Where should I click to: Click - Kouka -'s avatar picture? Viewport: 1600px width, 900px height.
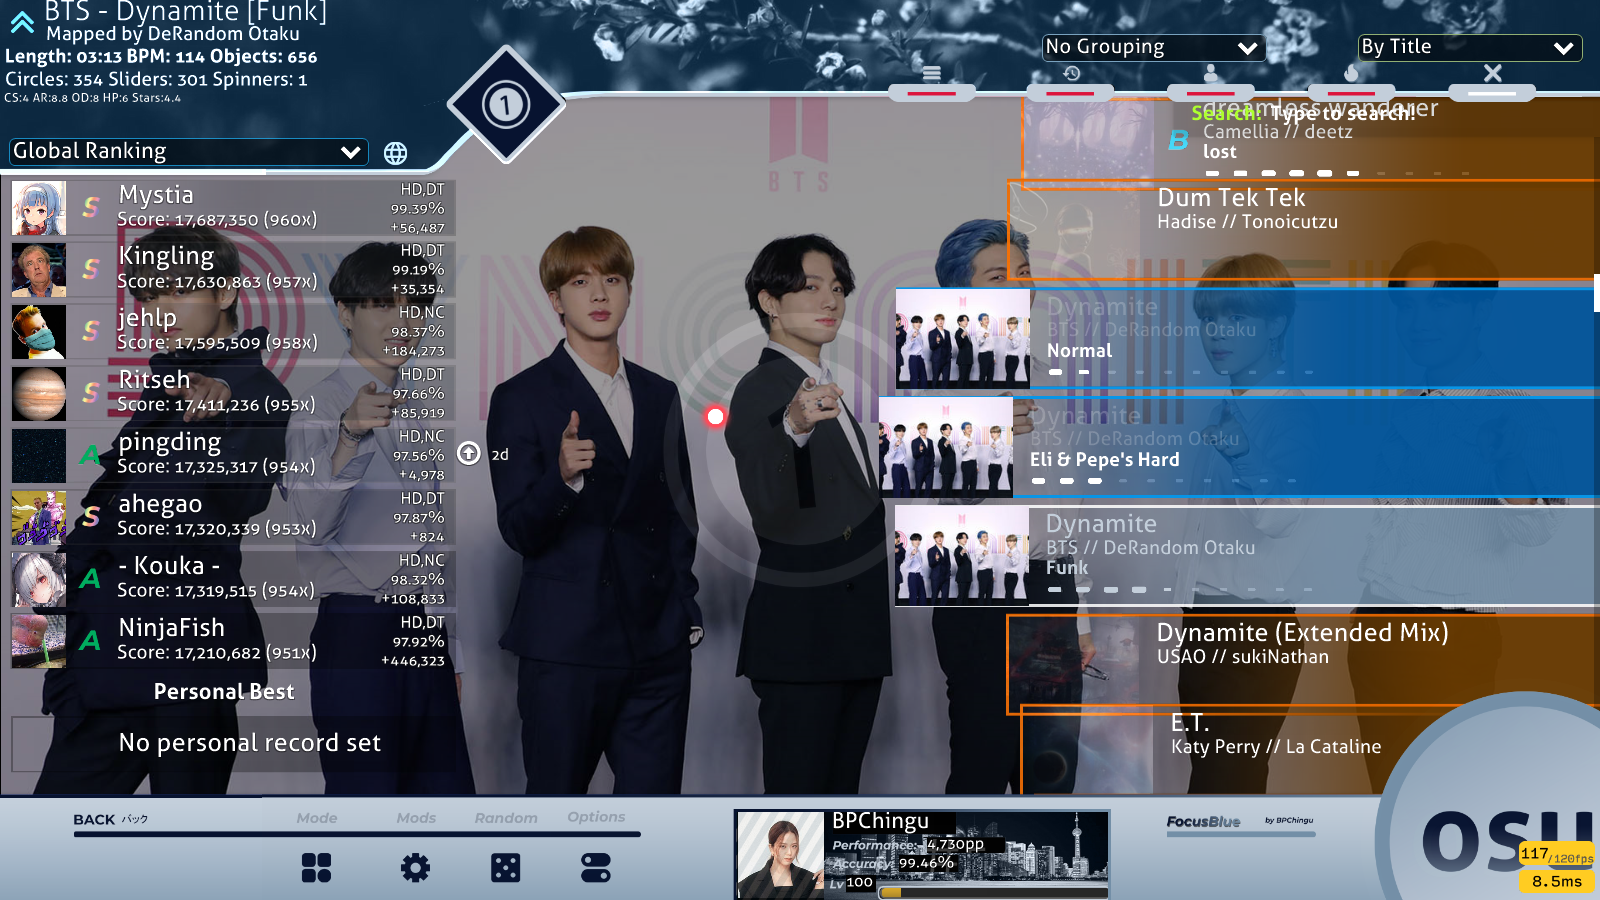click(x=39, y=580)
